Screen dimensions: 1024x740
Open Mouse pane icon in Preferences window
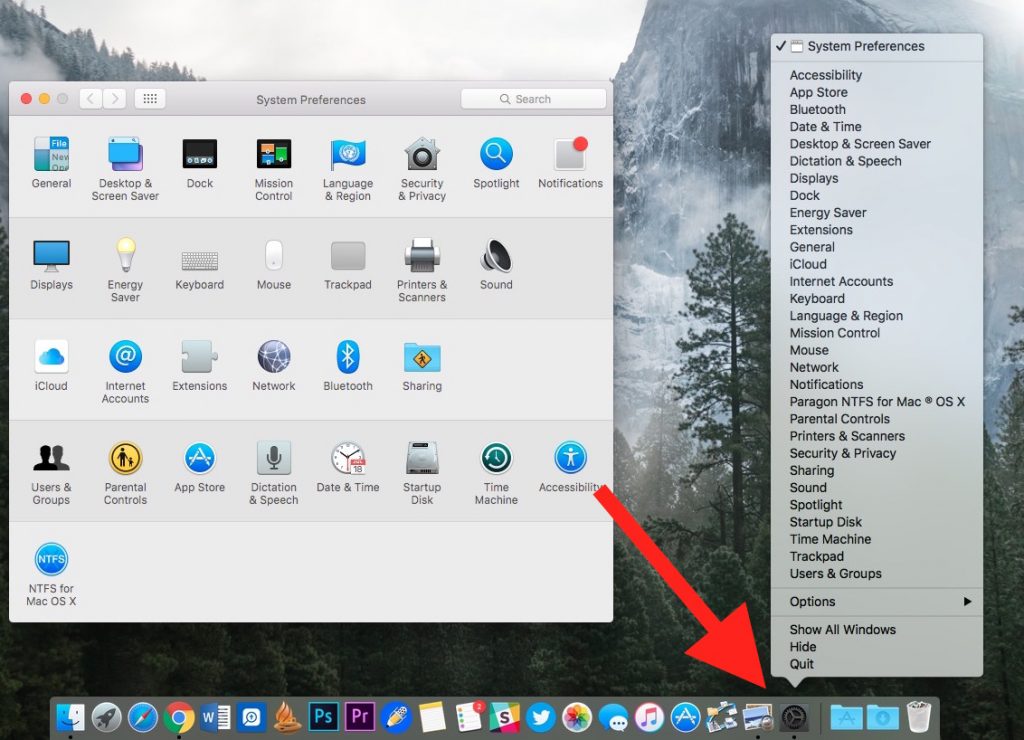click(274, 255)
